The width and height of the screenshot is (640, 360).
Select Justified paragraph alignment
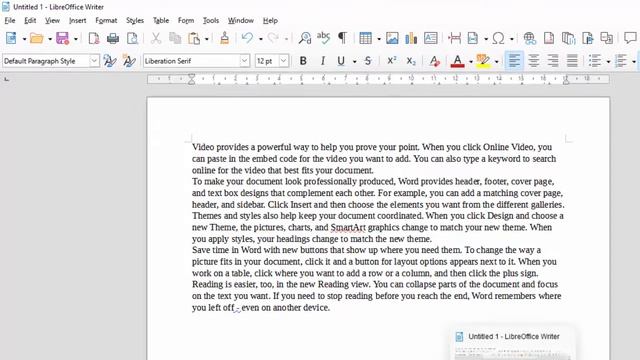tap(572, 61)
